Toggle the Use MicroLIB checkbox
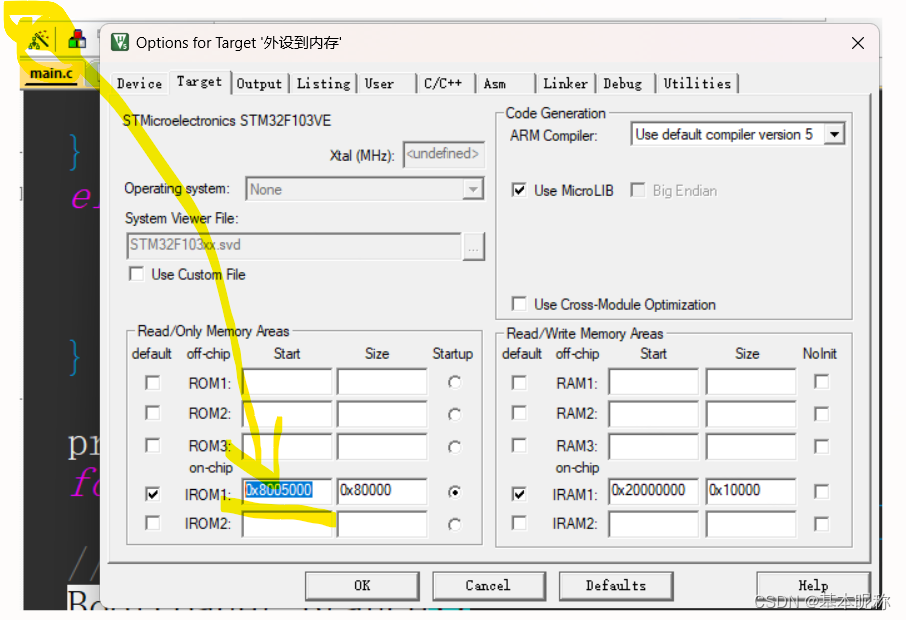Image resolution: width=906 pixels, height=620 pixels. [x=519, y=190]
